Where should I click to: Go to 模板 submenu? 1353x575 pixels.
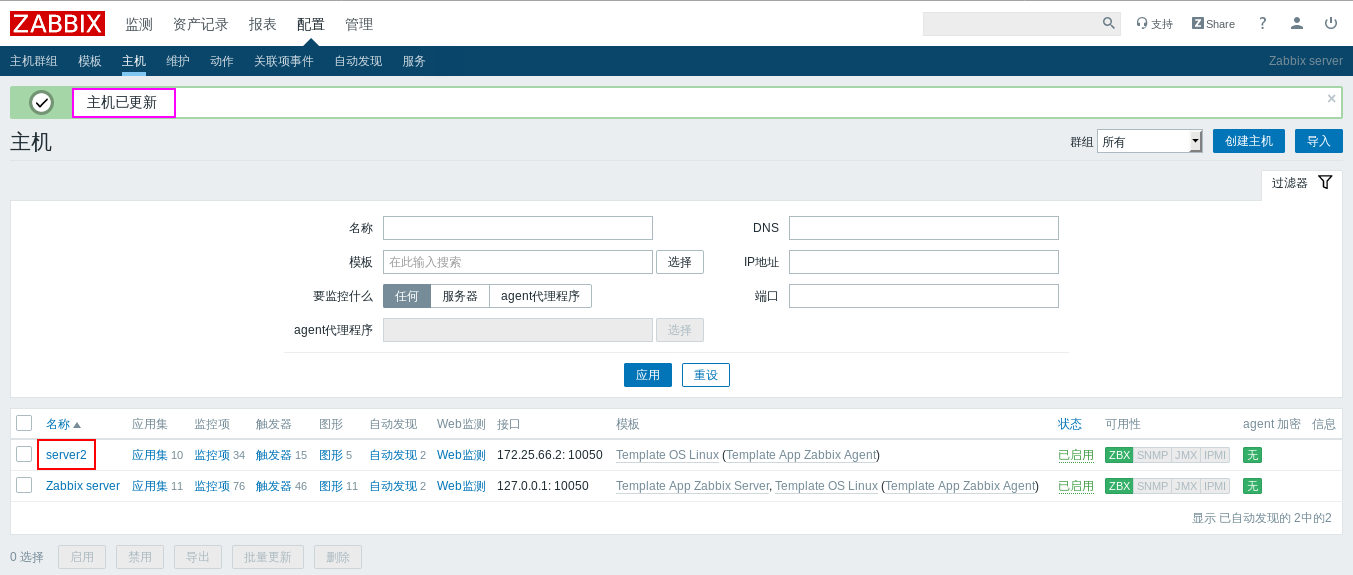90,61
